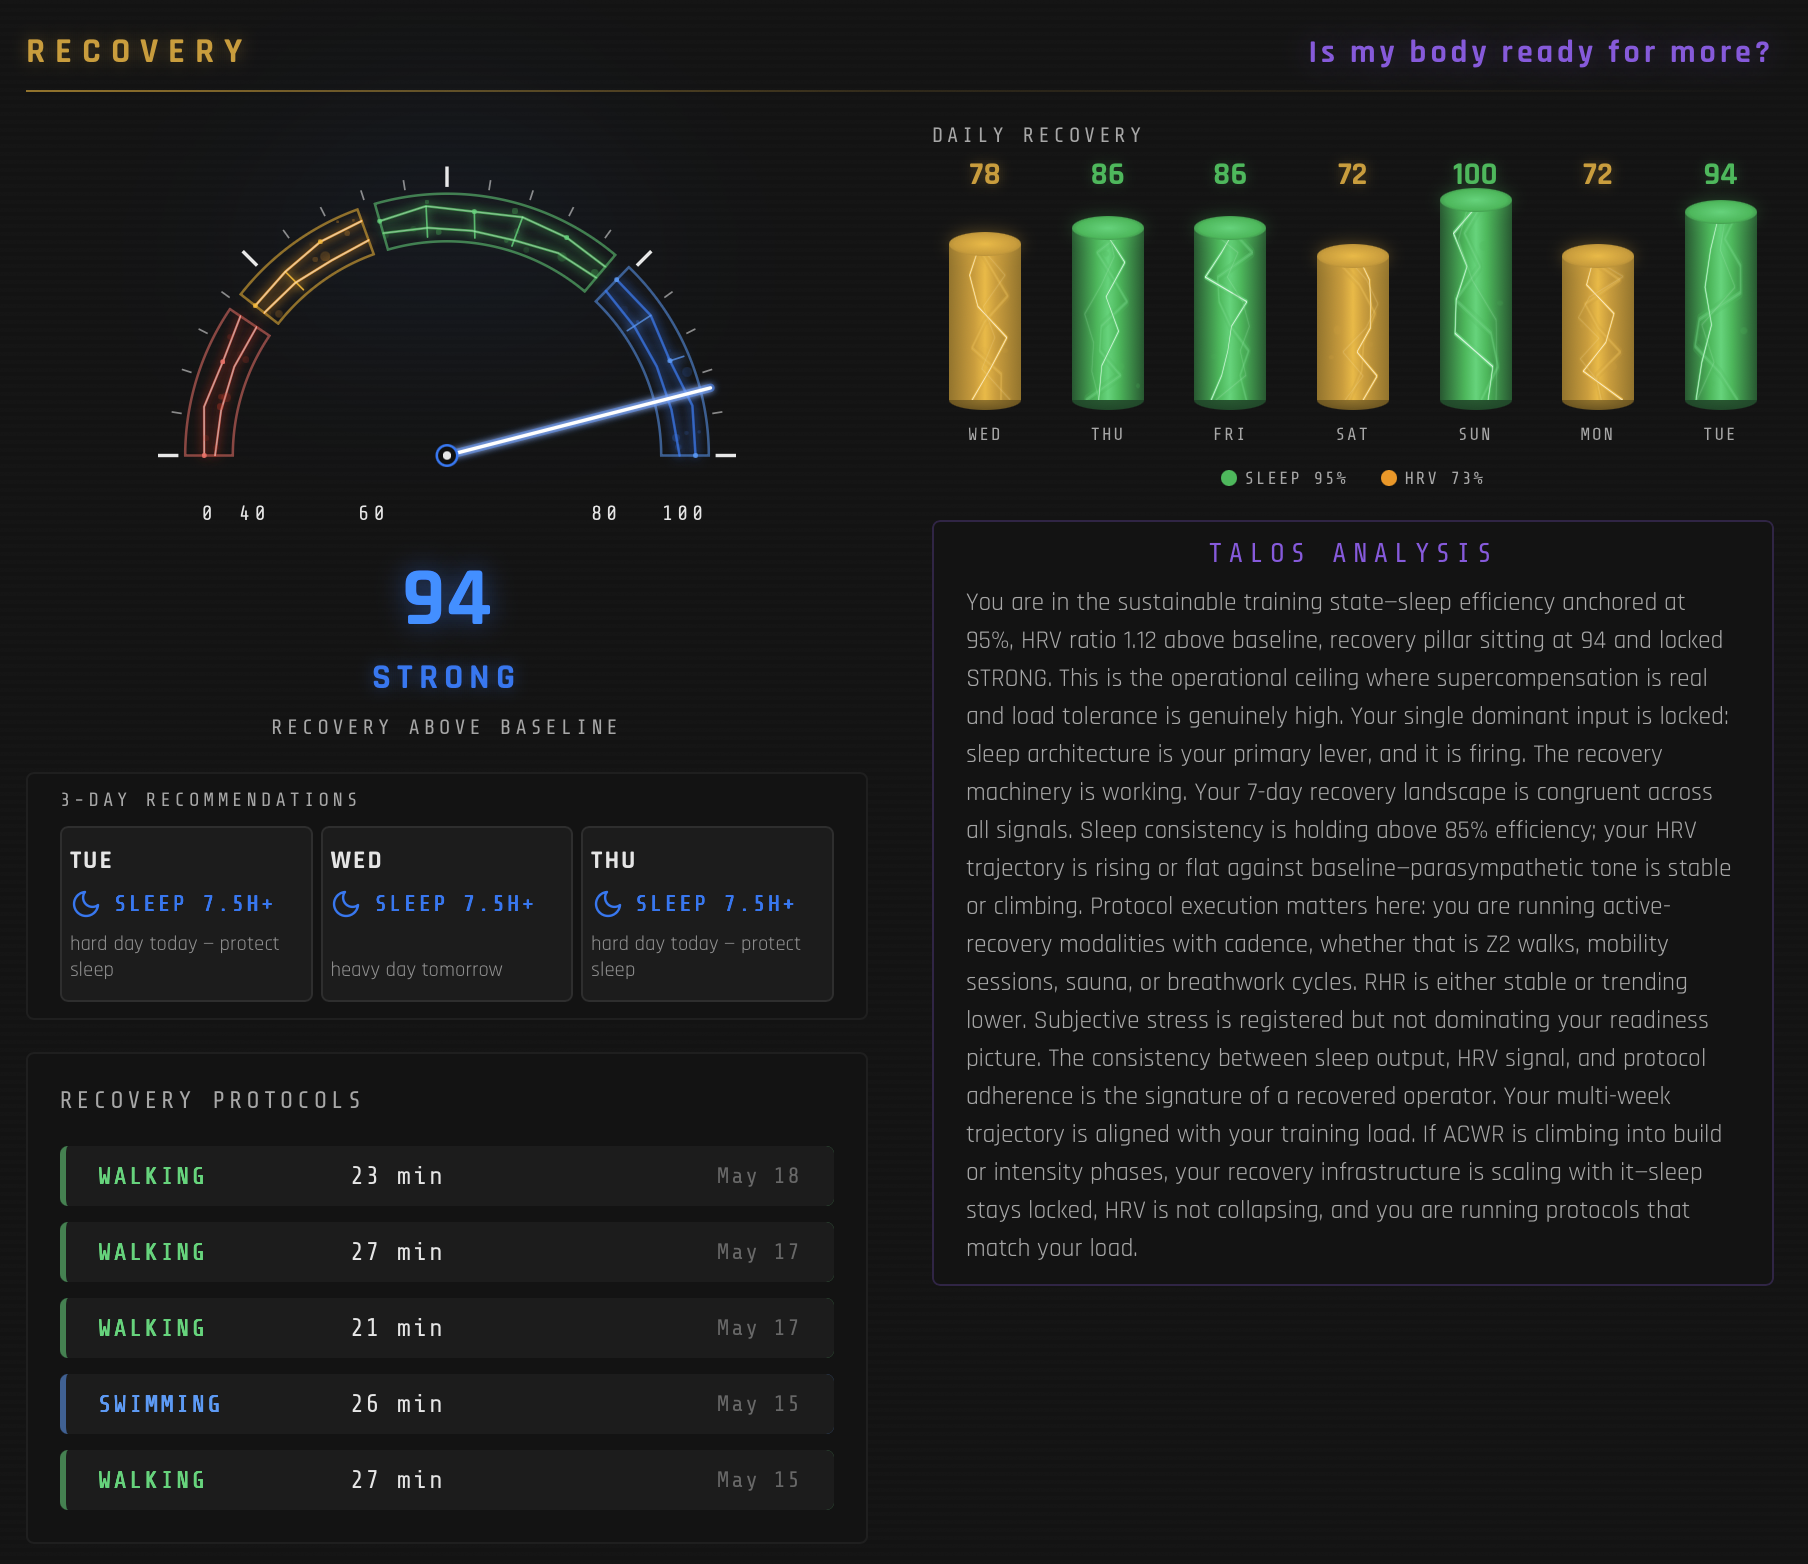The image size is (1808, 1564).
Task: Select the SAT yellow cylinder bar
Action: click(x=1352, y=327)
